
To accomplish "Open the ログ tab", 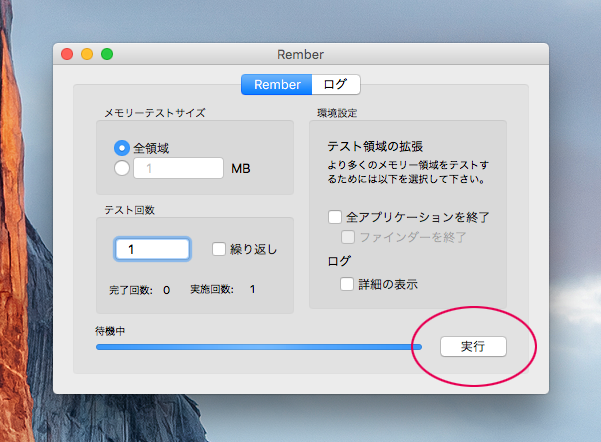I will click(336, 84).
